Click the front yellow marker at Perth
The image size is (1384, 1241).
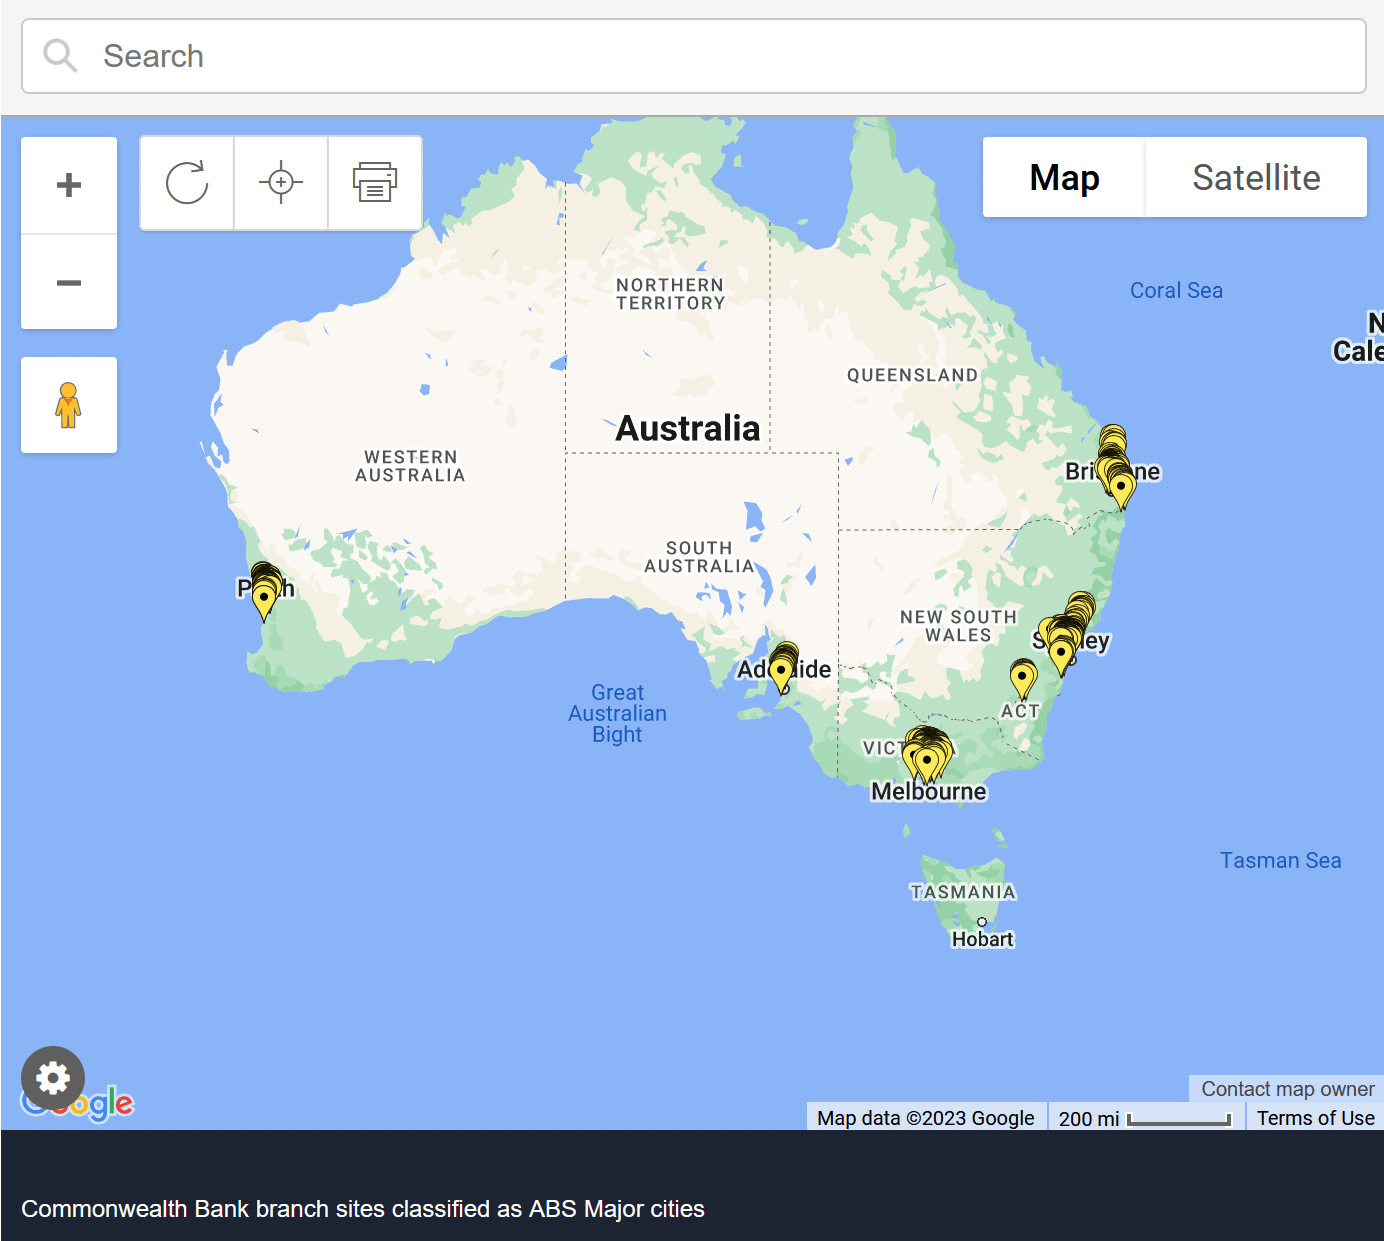[264, 603]
